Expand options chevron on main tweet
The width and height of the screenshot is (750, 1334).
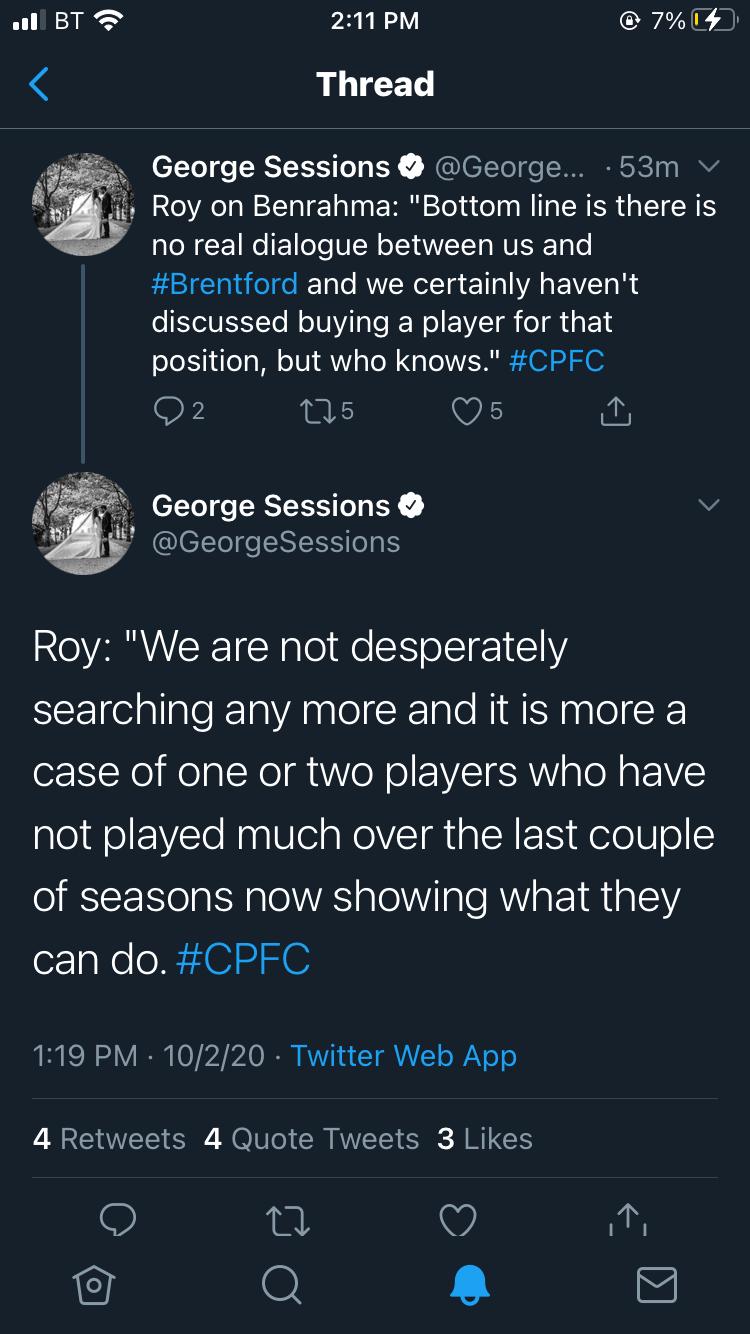(708, 506)
